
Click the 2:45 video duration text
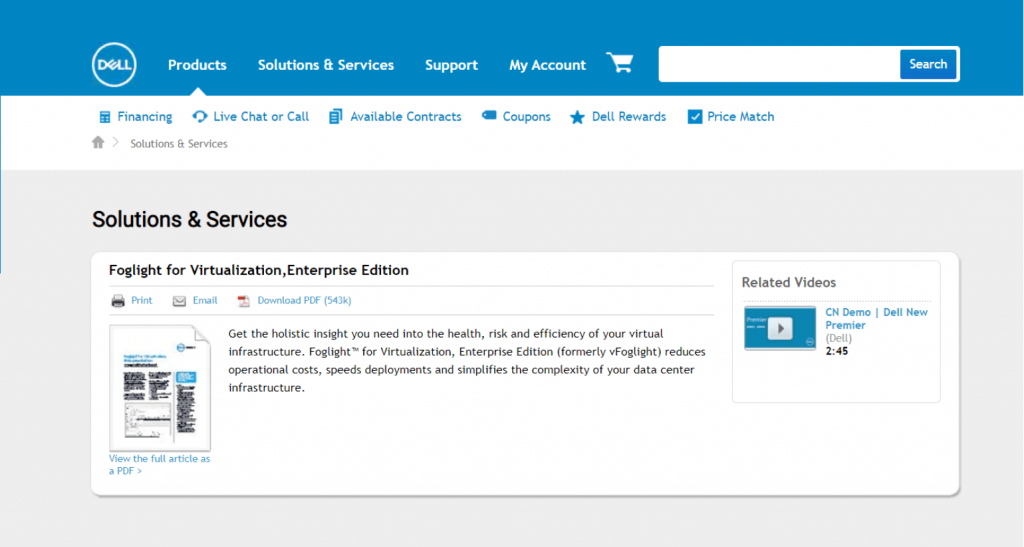(837, 351)
